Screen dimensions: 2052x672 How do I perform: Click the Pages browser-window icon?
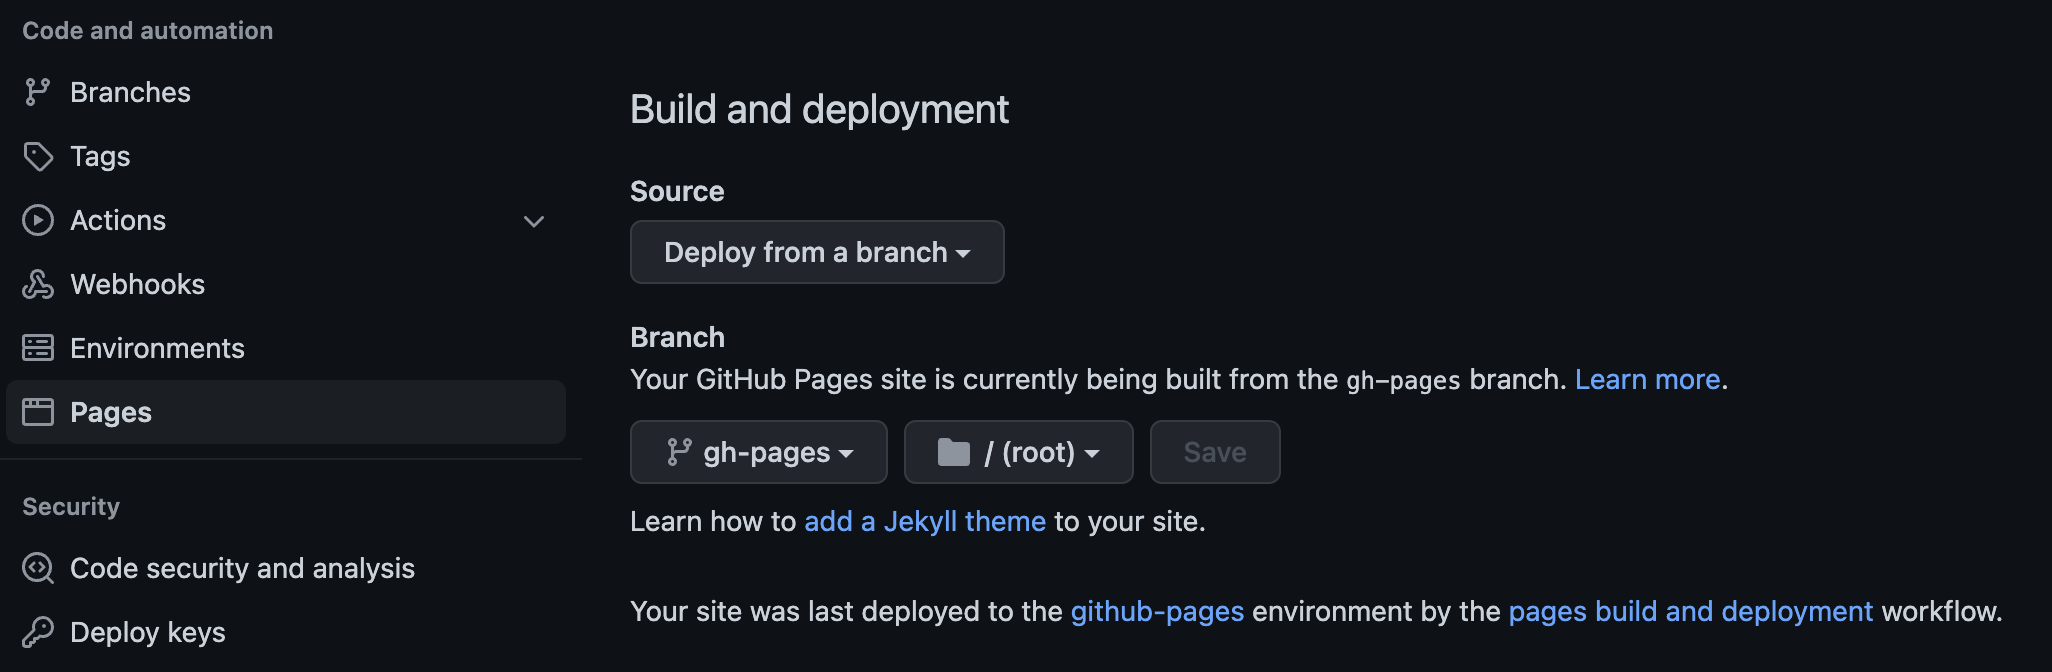click(x=38, y=412)
